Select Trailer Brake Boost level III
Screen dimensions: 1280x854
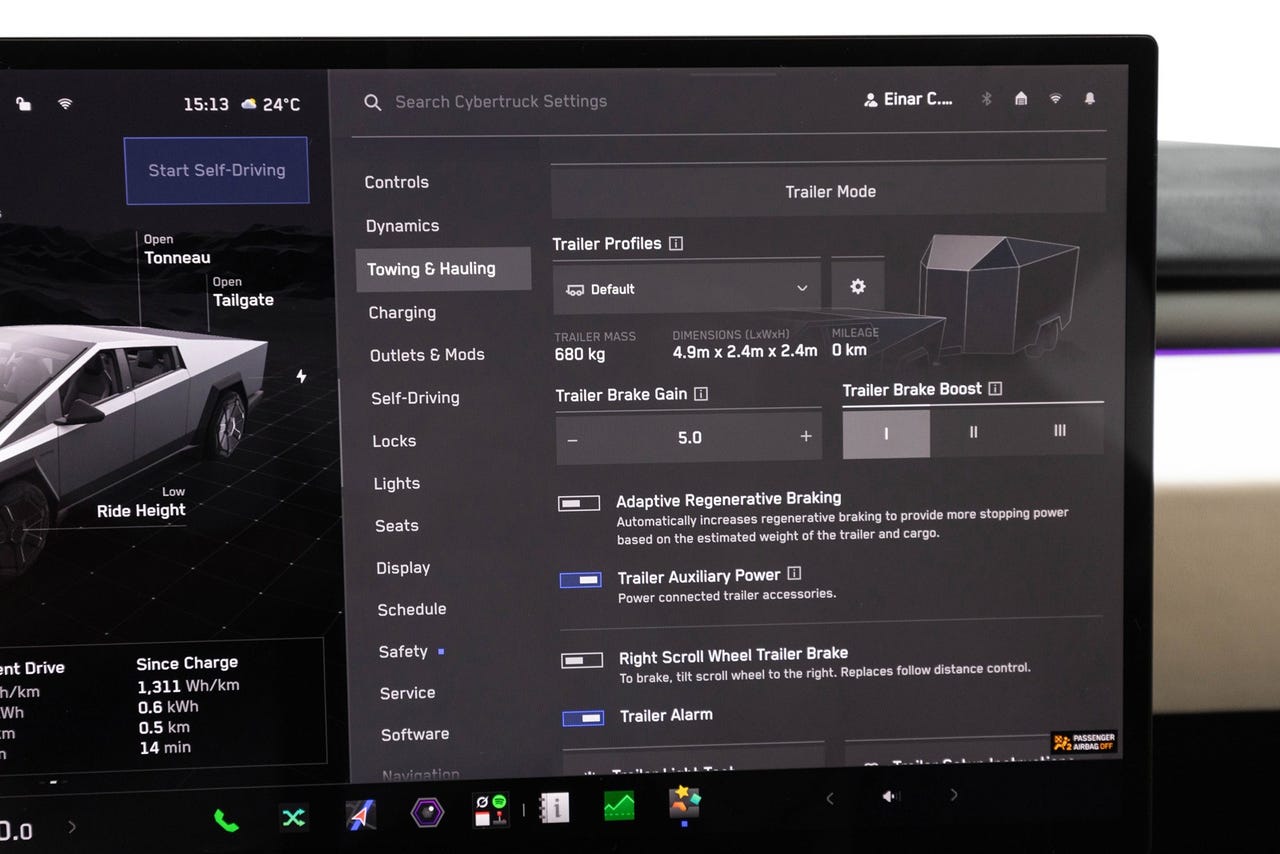[1060, 430]
